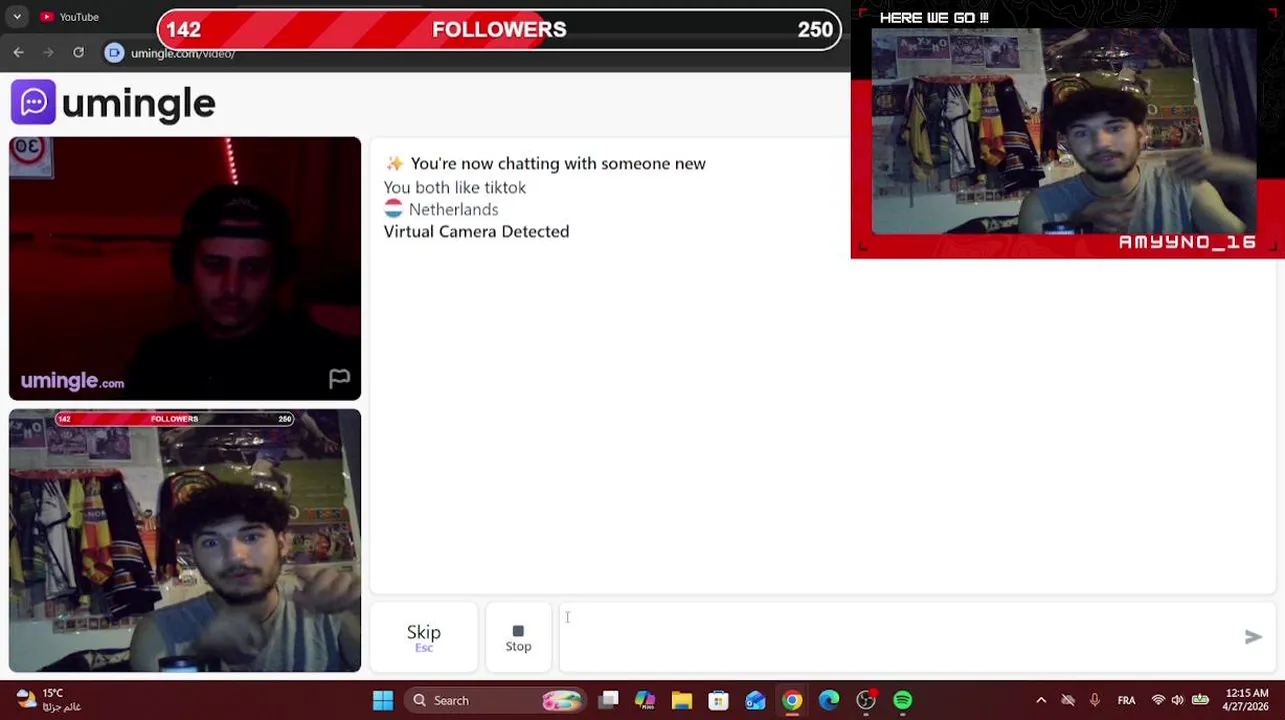The height and width of the screenshot is (720, 1285).
Task: Open OBS Studio from the taskbar
Action: 866,701
